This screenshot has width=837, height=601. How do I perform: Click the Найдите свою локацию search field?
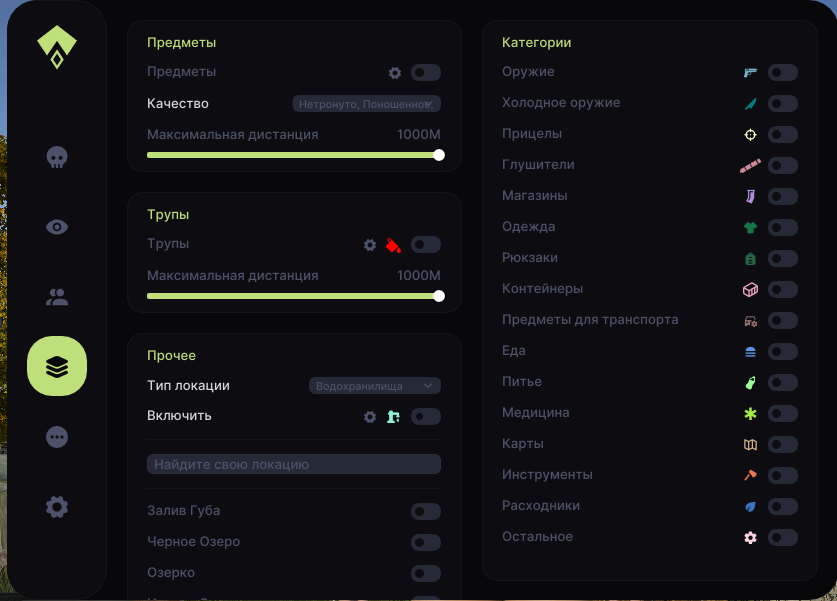[294, 464]
